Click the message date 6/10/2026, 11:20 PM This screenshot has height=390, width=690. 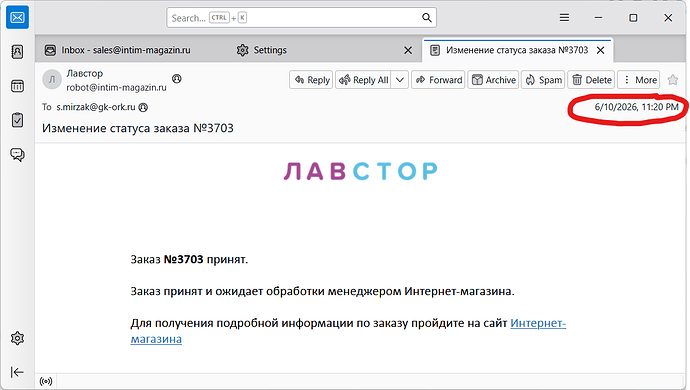(636, 107)
